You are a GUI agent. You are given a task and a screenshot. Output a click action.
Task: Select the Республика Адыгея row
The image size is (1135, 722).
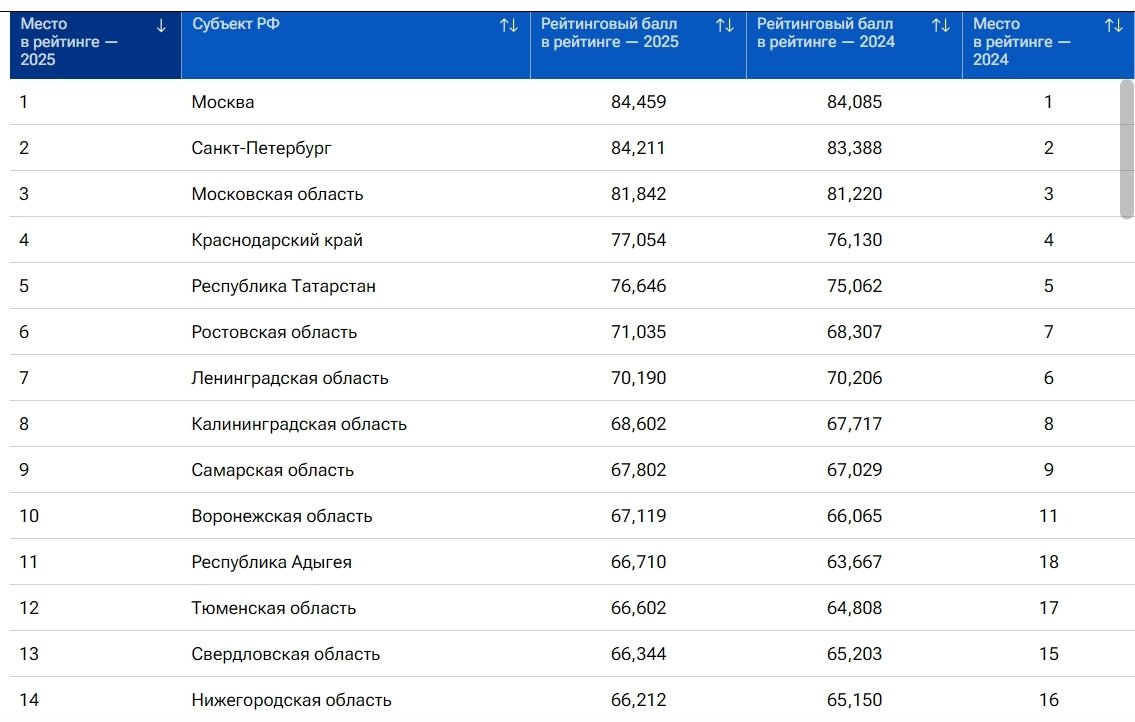[x=271, y=562]
